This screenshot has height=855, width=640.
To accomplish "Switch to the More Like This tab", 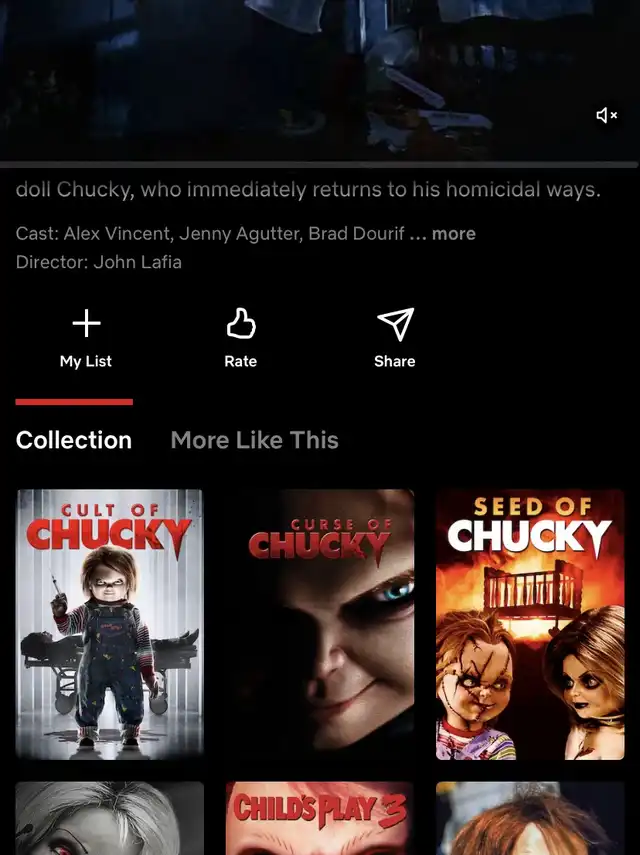I will (255, 440).
